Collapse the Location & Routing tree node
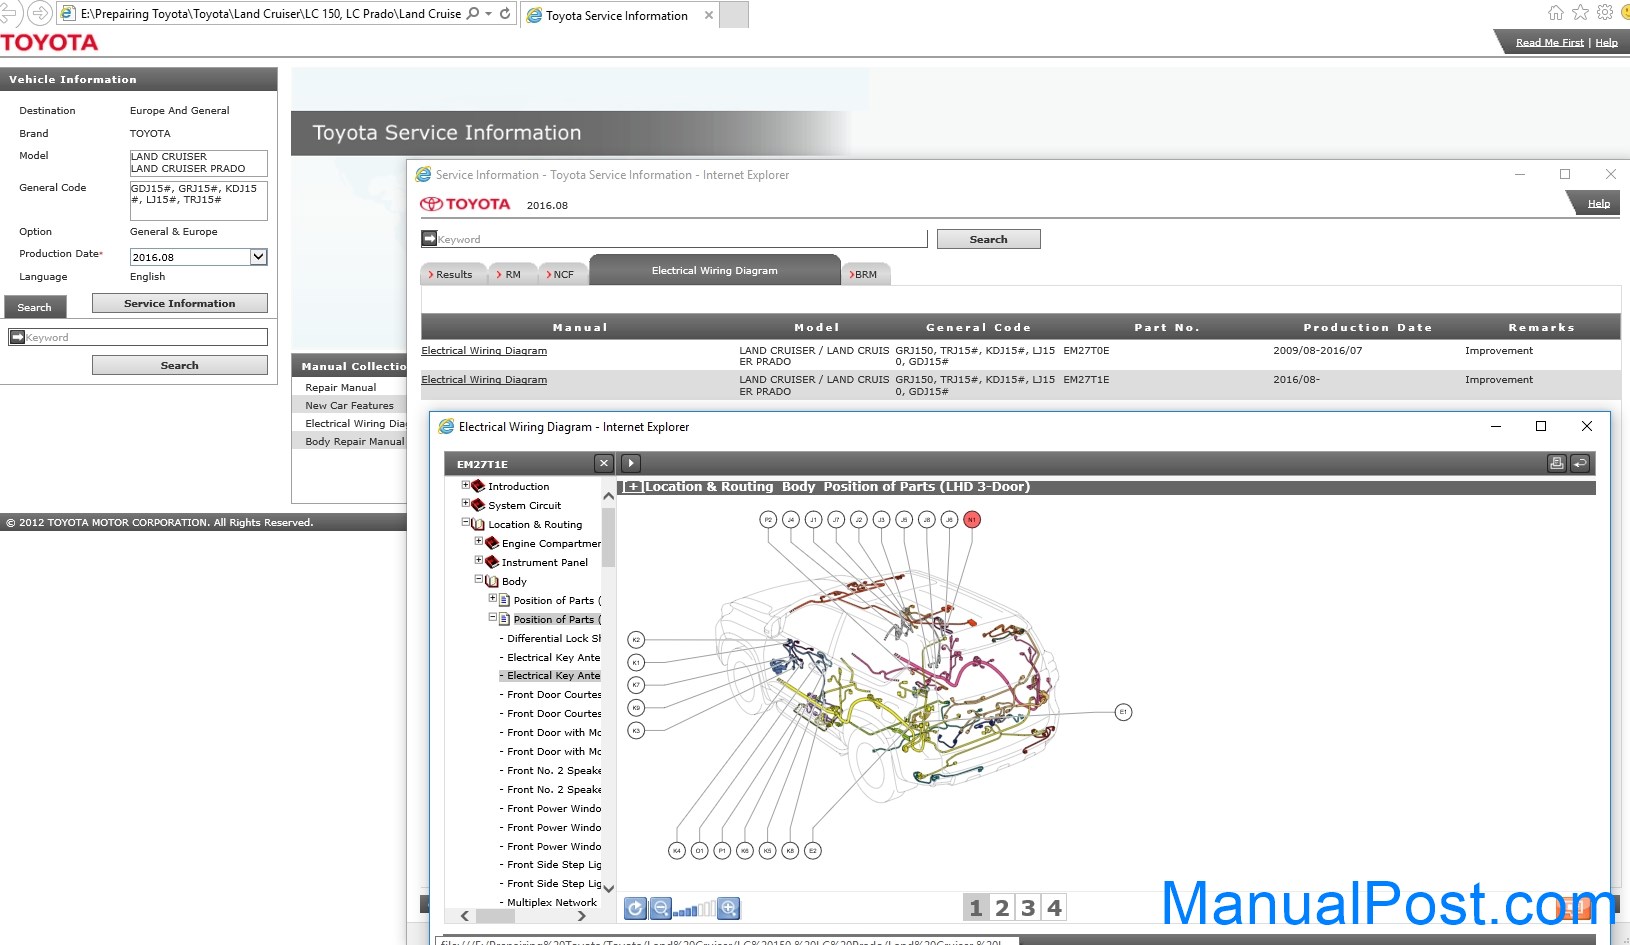Viewport: 1630px width, 945px height. coord(465,522)
